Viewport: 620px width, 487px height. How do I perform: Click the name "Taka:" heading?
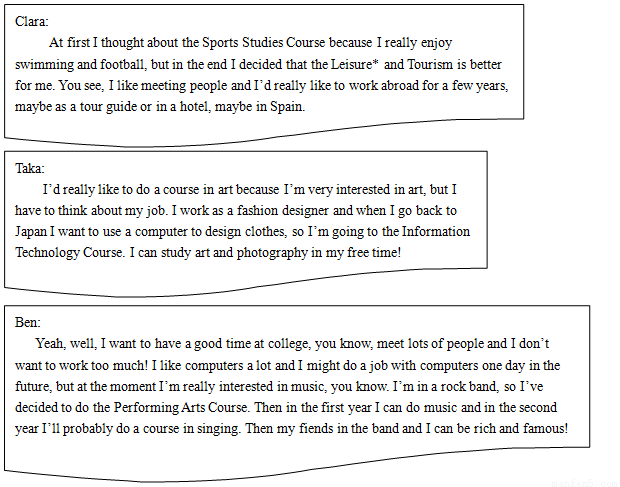tap(30, 168)
